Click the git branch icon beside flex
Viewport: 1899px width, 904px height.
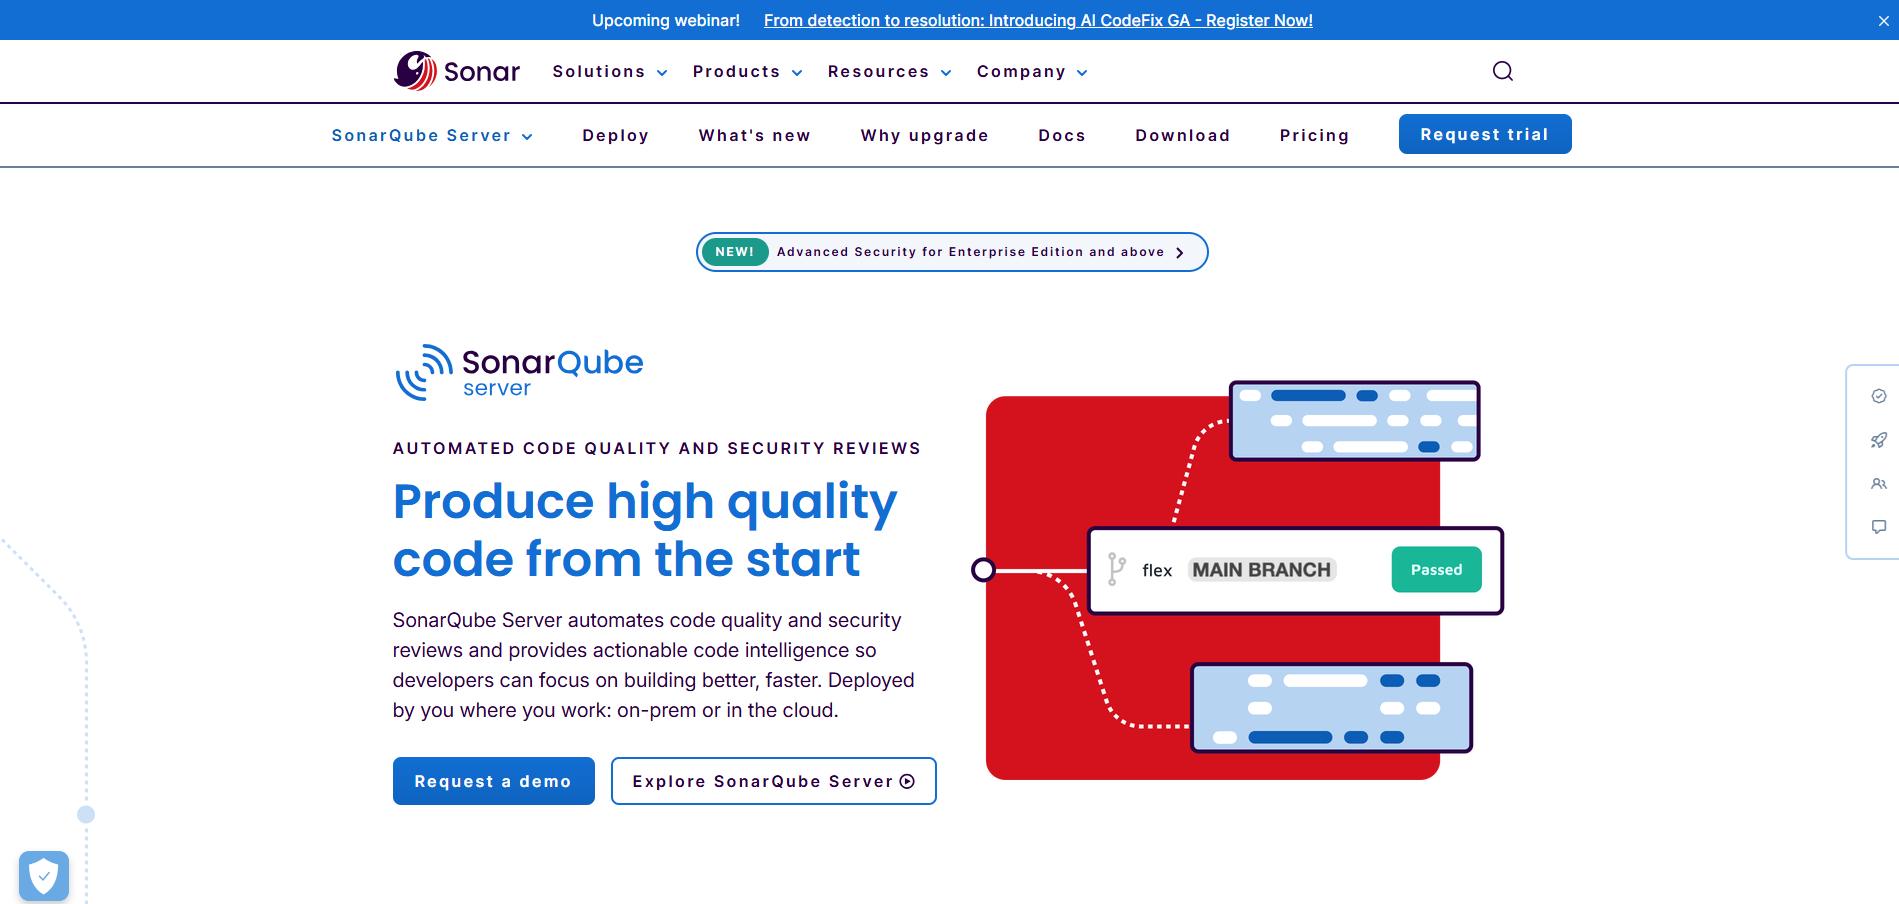point(1117,570)
